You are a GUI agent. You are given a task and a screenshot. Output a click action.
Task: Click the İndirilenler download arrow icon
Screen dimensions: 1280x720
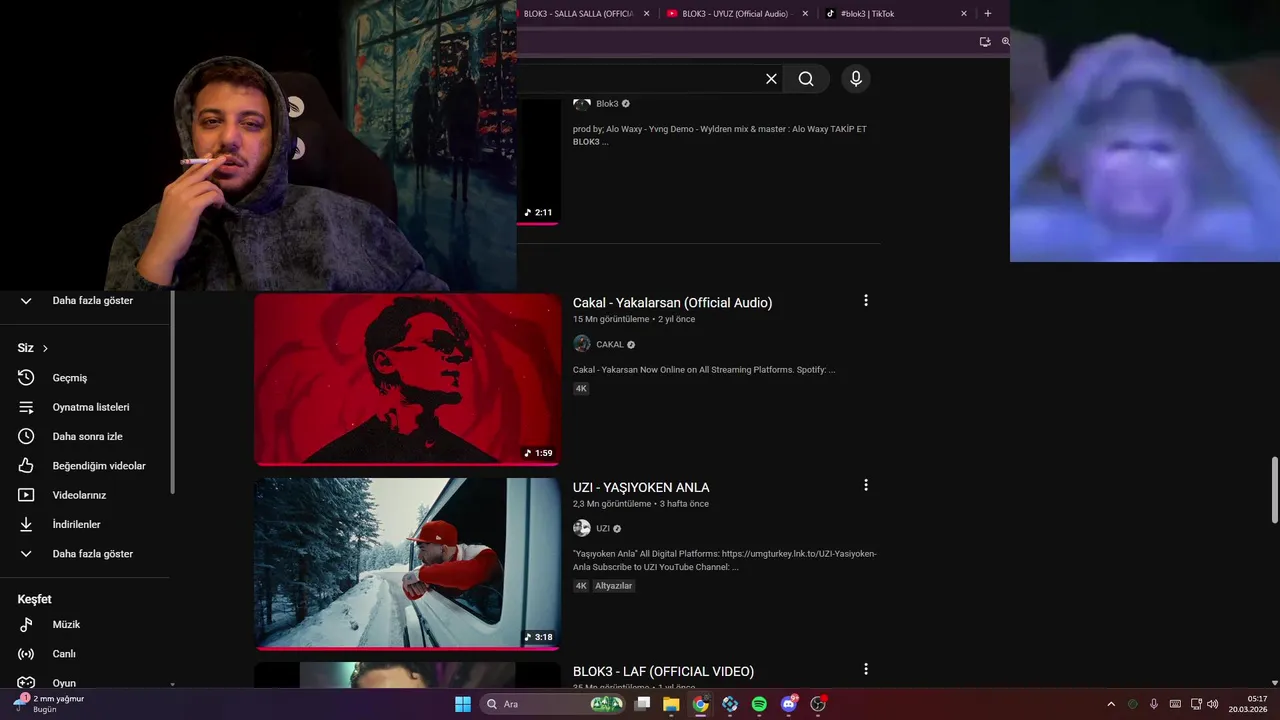[26, 524]
